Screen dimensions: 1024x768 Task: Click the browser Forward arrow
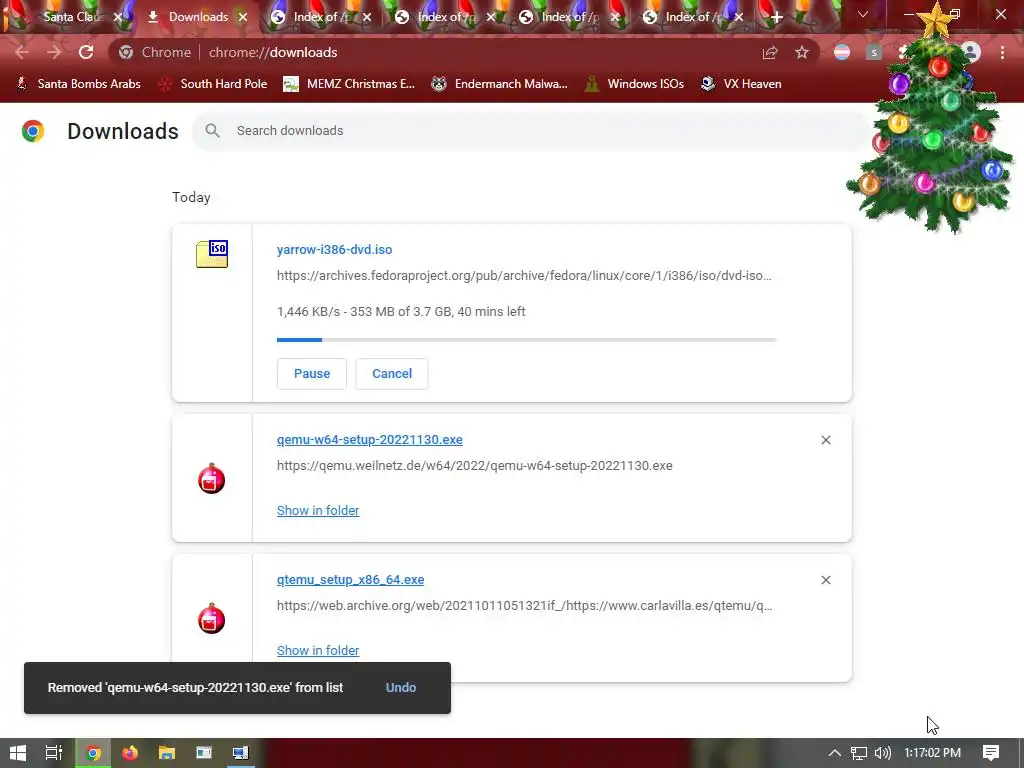click(54, 52)
